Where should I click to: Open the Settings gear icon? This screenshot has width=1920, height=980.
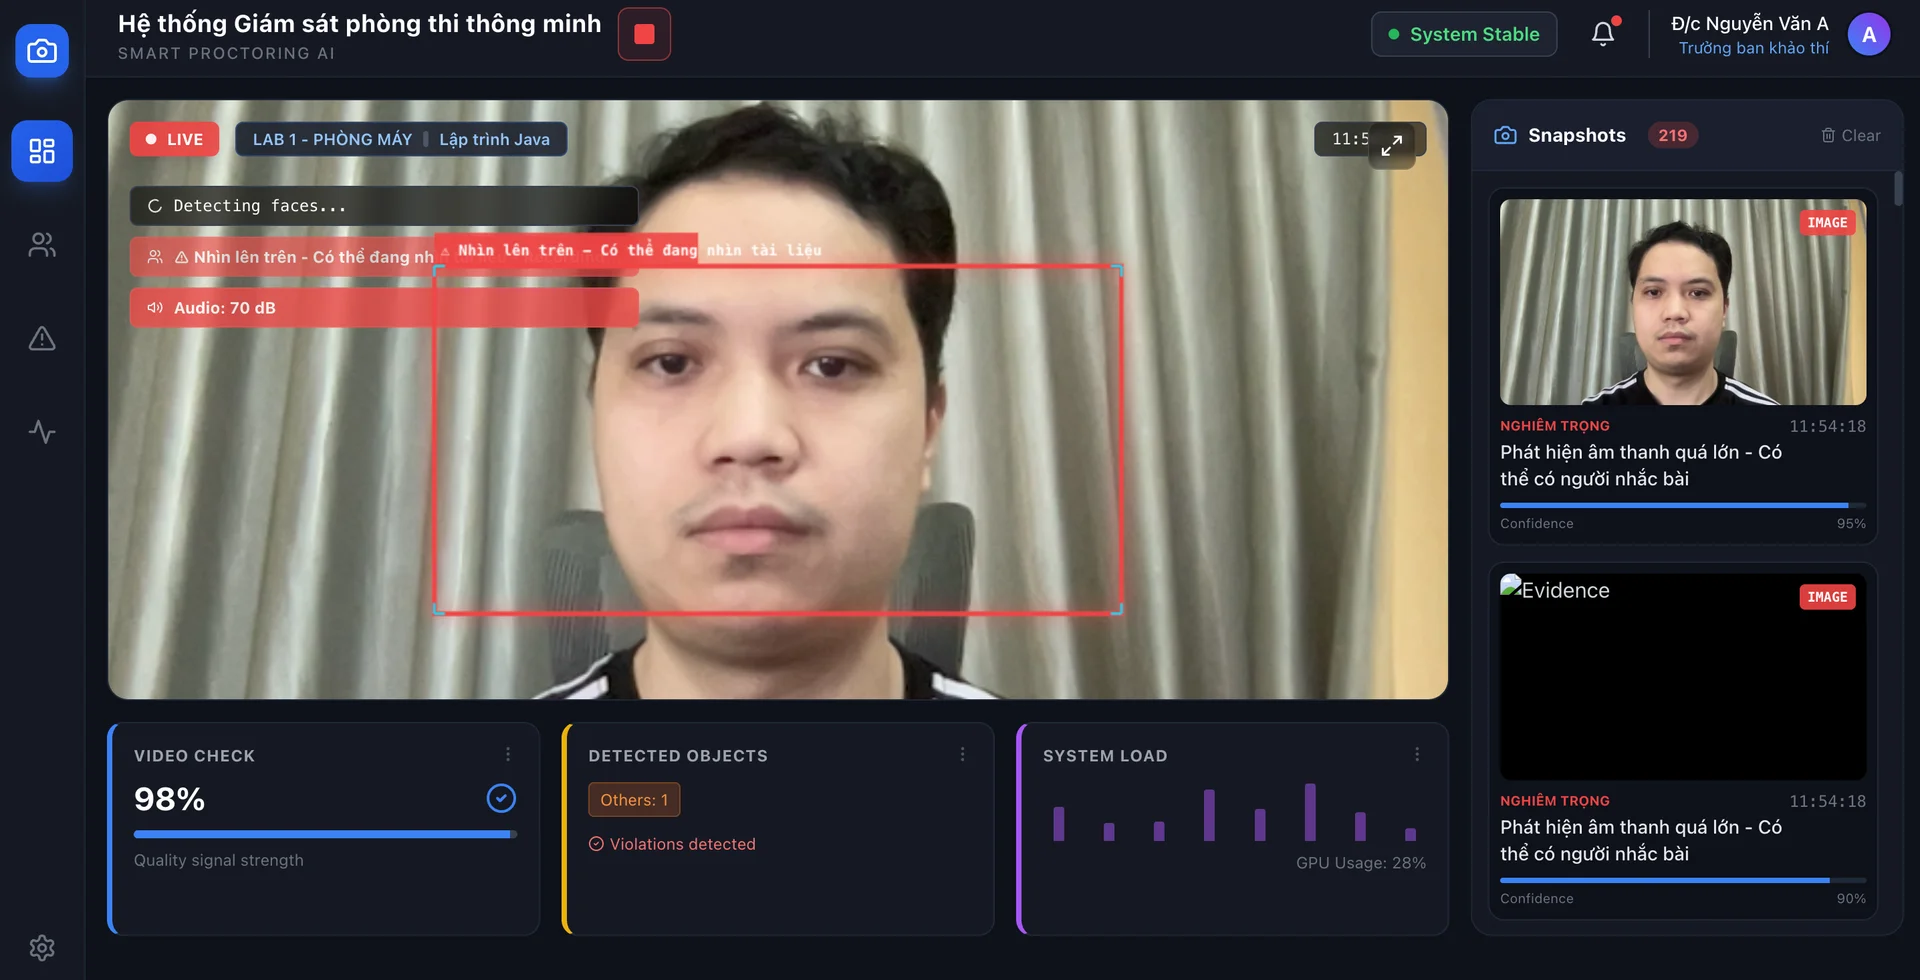[x=41, y=947]
